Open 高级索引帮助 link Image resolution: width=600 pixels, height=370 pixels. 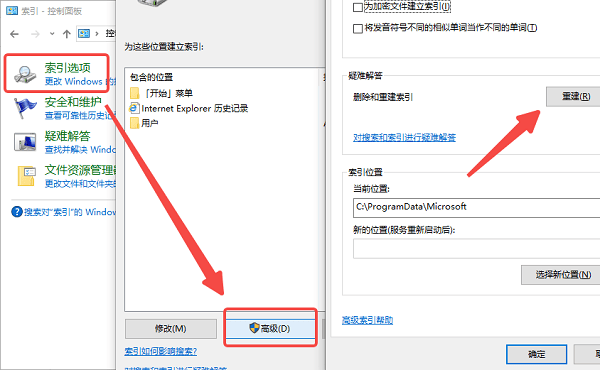coord(367,320)
